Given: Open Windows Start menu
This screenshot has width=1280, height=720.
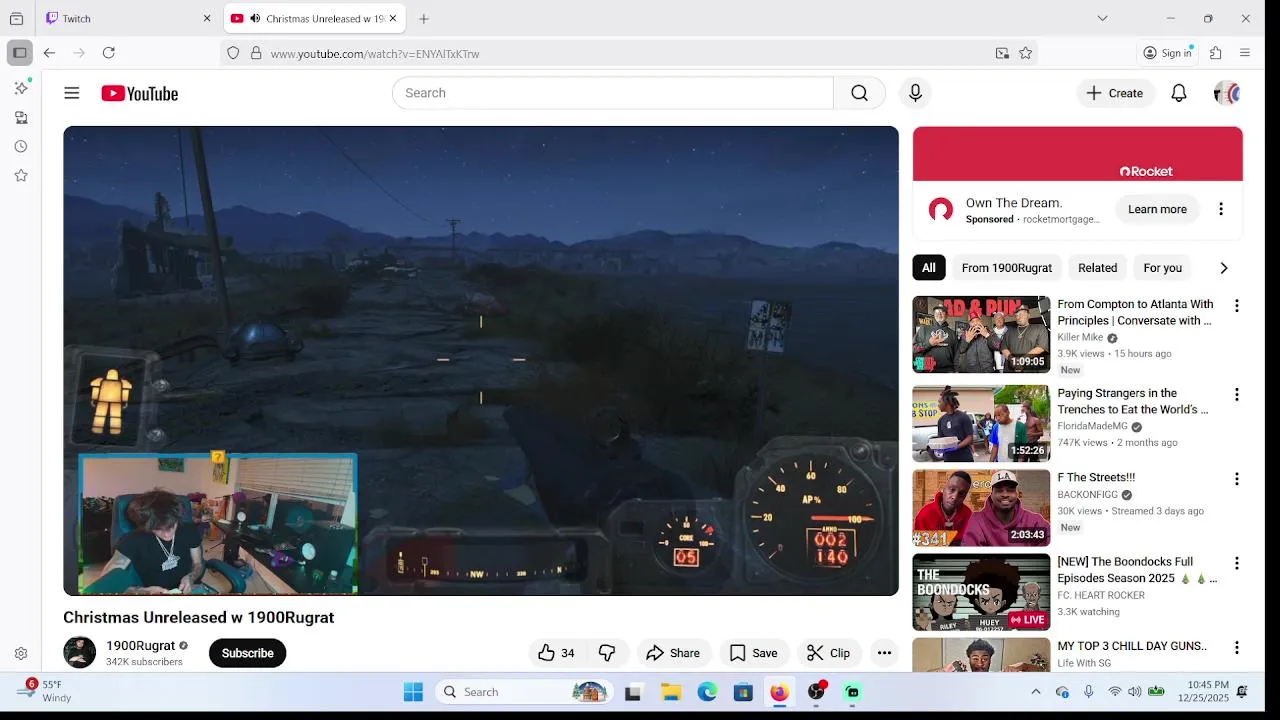Looking at the screenshot, I should [413, 692].
